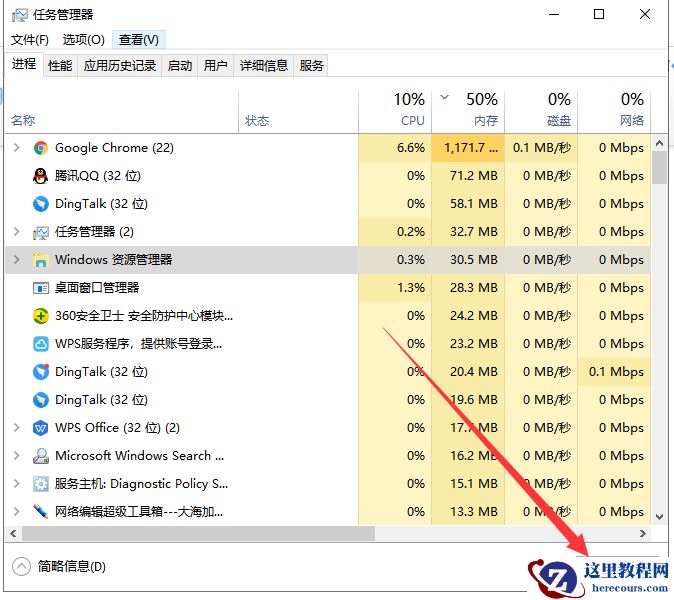
Task: Click the Microsoft Windows Search icon
Action: coord(41,456)
